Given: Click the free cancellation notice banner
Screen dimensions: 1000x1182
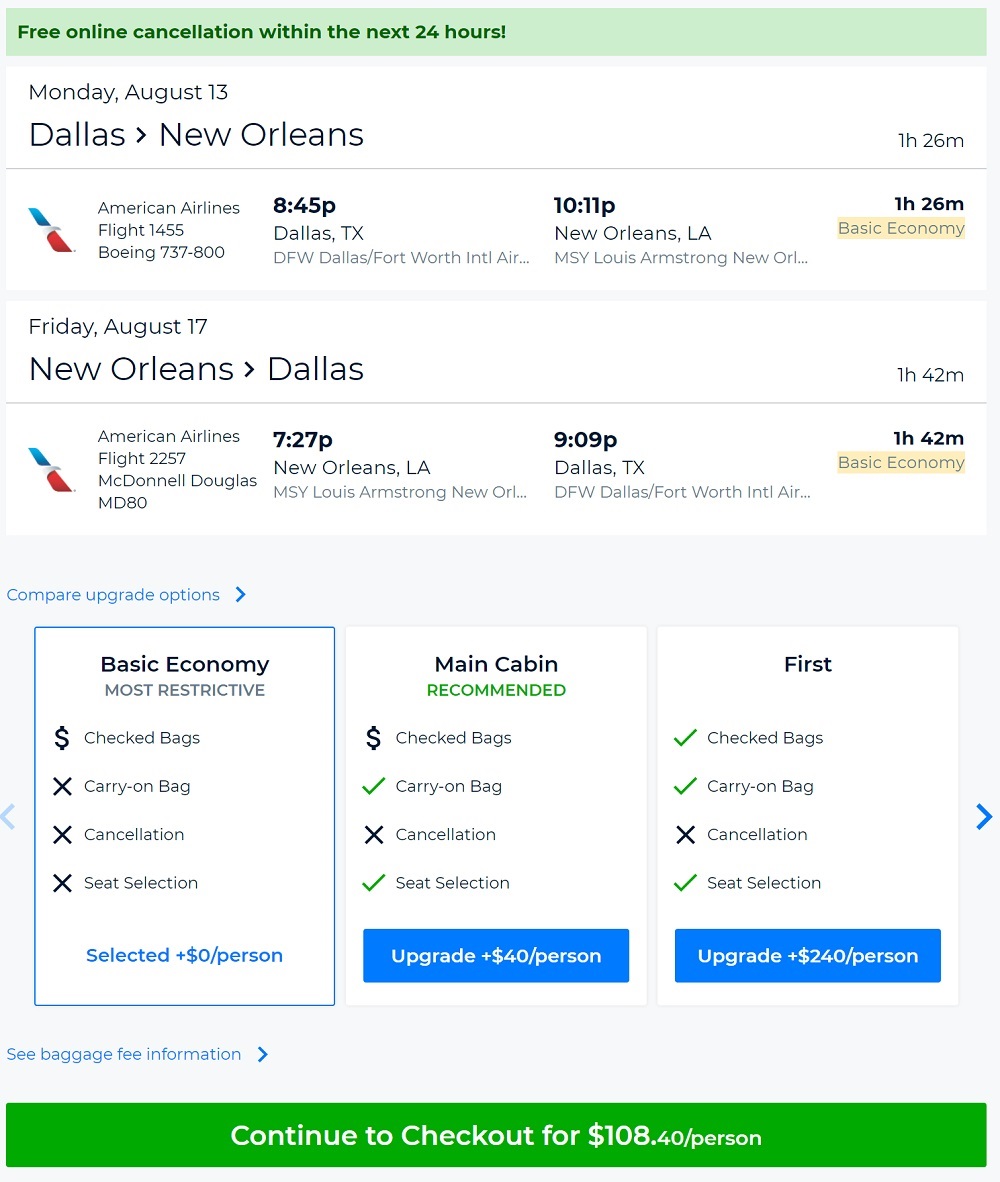Looking at the screenshot, I should tap(496, 32).
